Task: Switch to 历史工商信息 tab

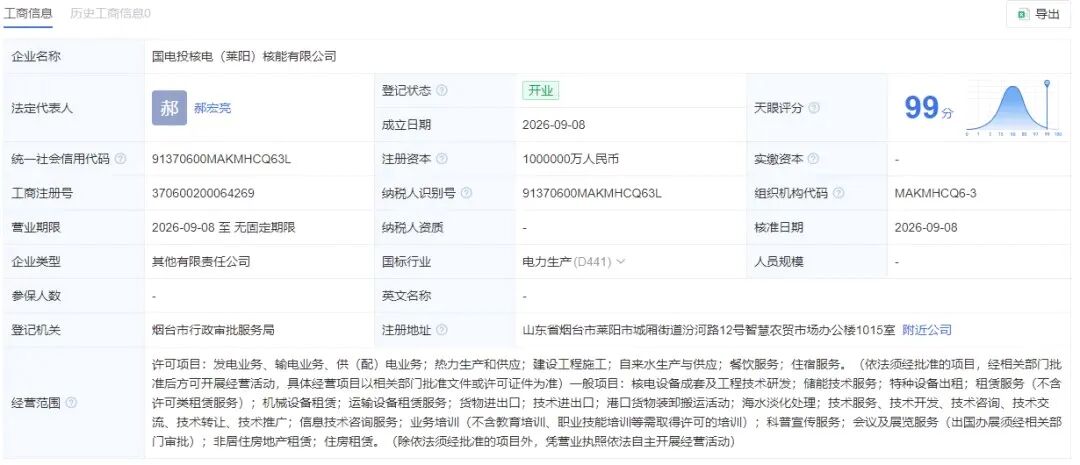Action: [x=110, y=13]
